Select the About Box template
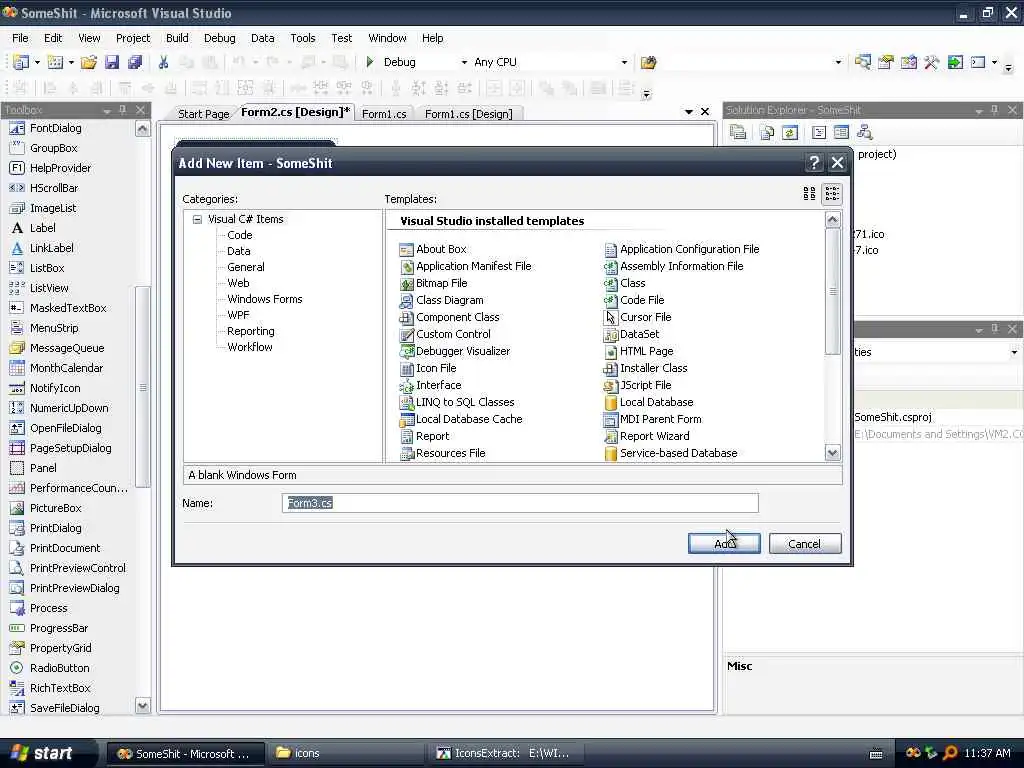 (433, 249)
